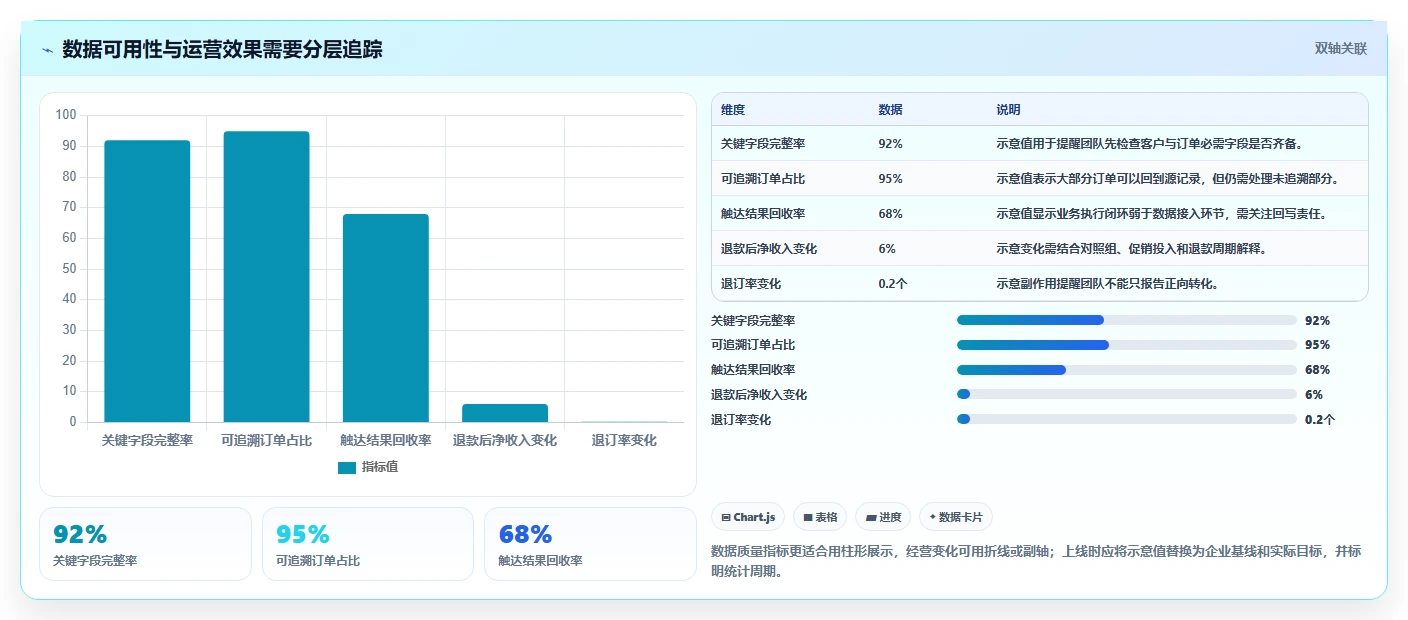Click the 说明 column header

click(1008, 110)
